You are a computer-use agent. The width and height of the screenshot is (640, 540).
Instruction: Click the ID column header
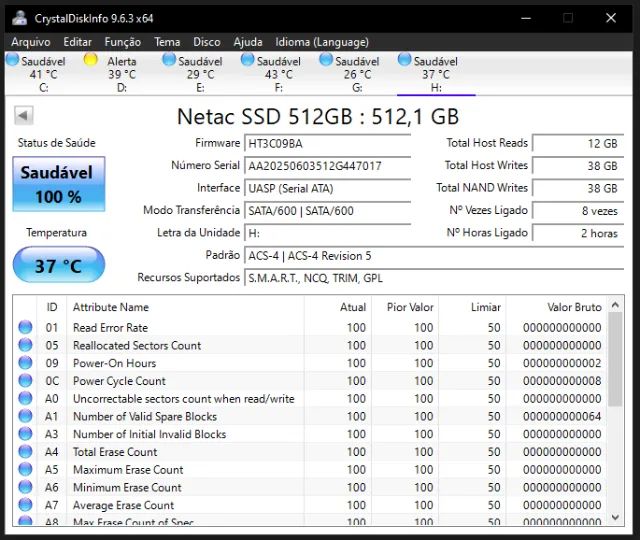coord(52,307)
